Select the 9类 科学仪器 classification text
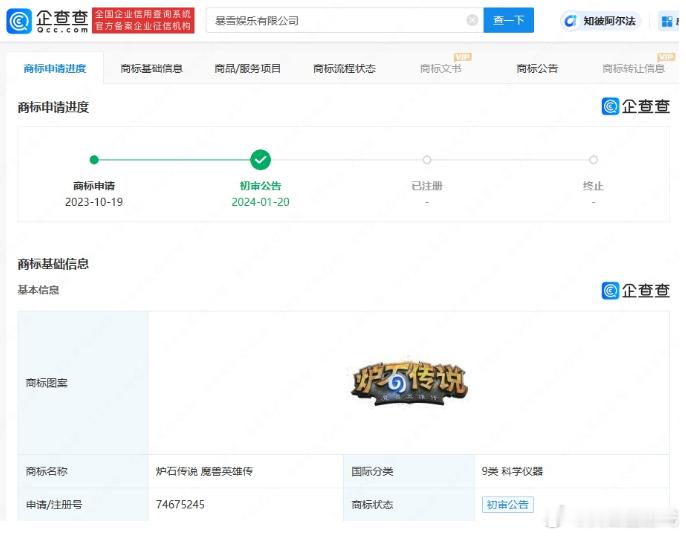Image resolution: width=686 pixels, height=536 pixels. 512,471
